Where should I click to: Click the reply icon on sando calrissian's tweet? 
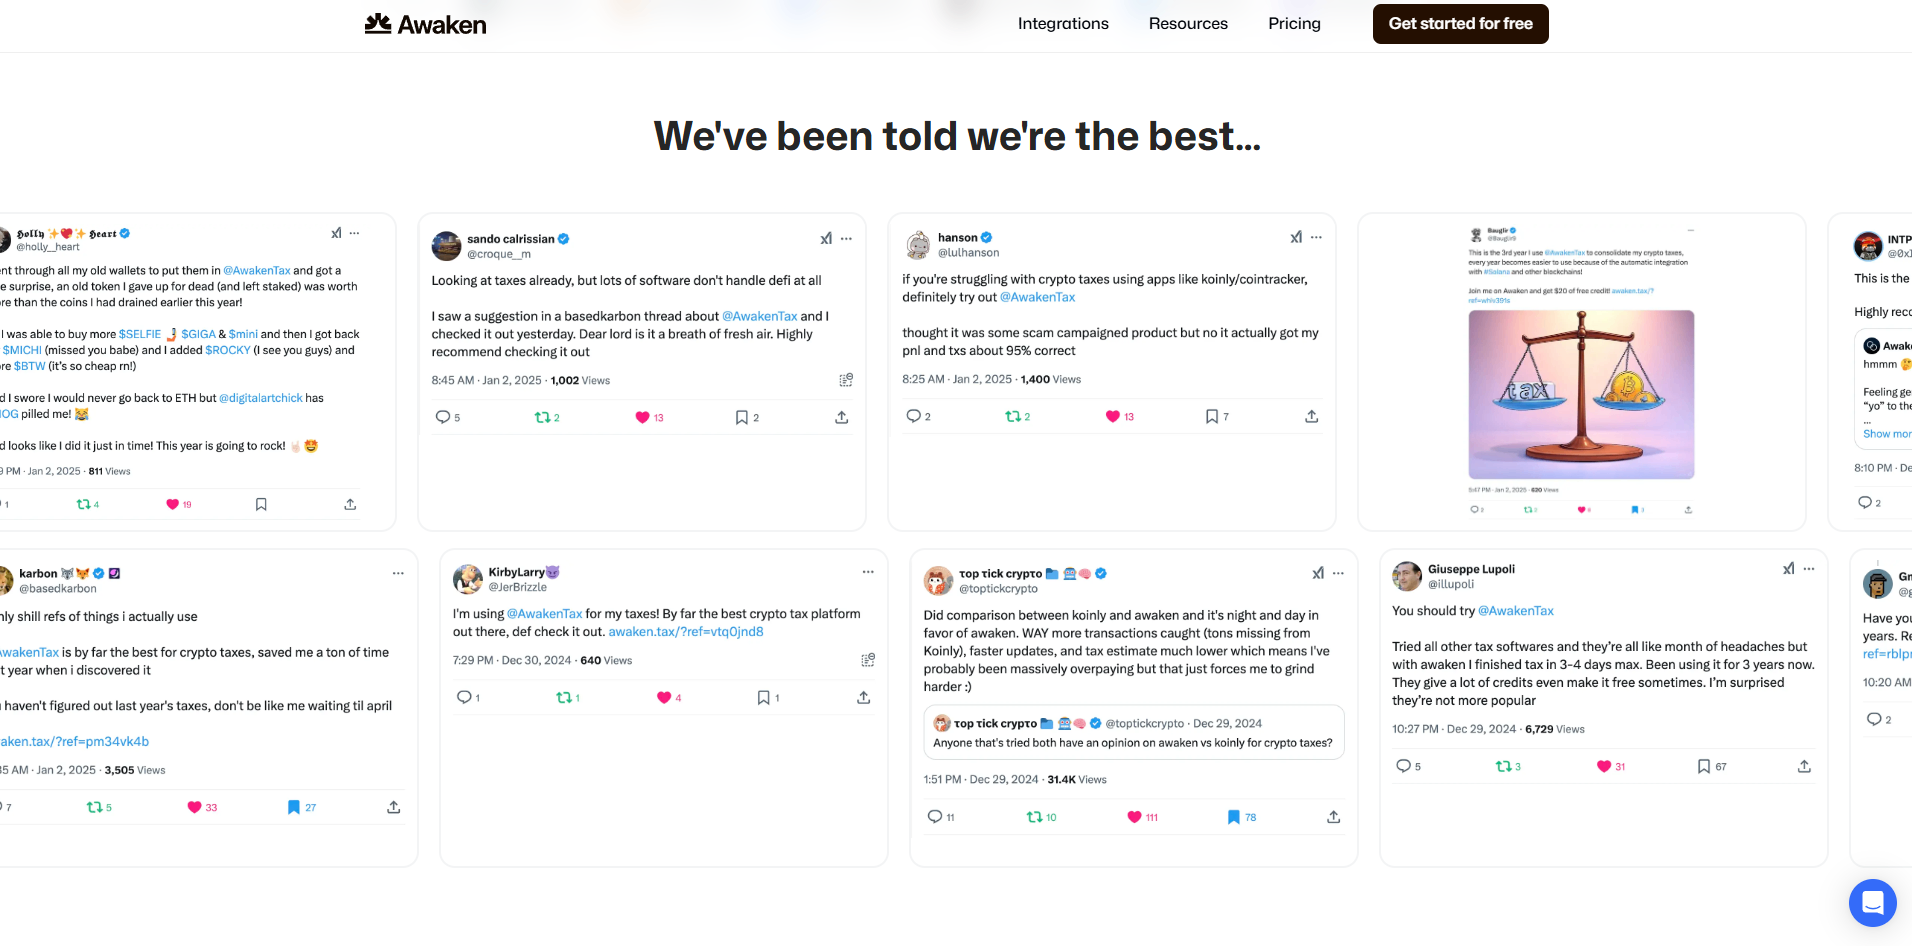[x=441, y=417]
